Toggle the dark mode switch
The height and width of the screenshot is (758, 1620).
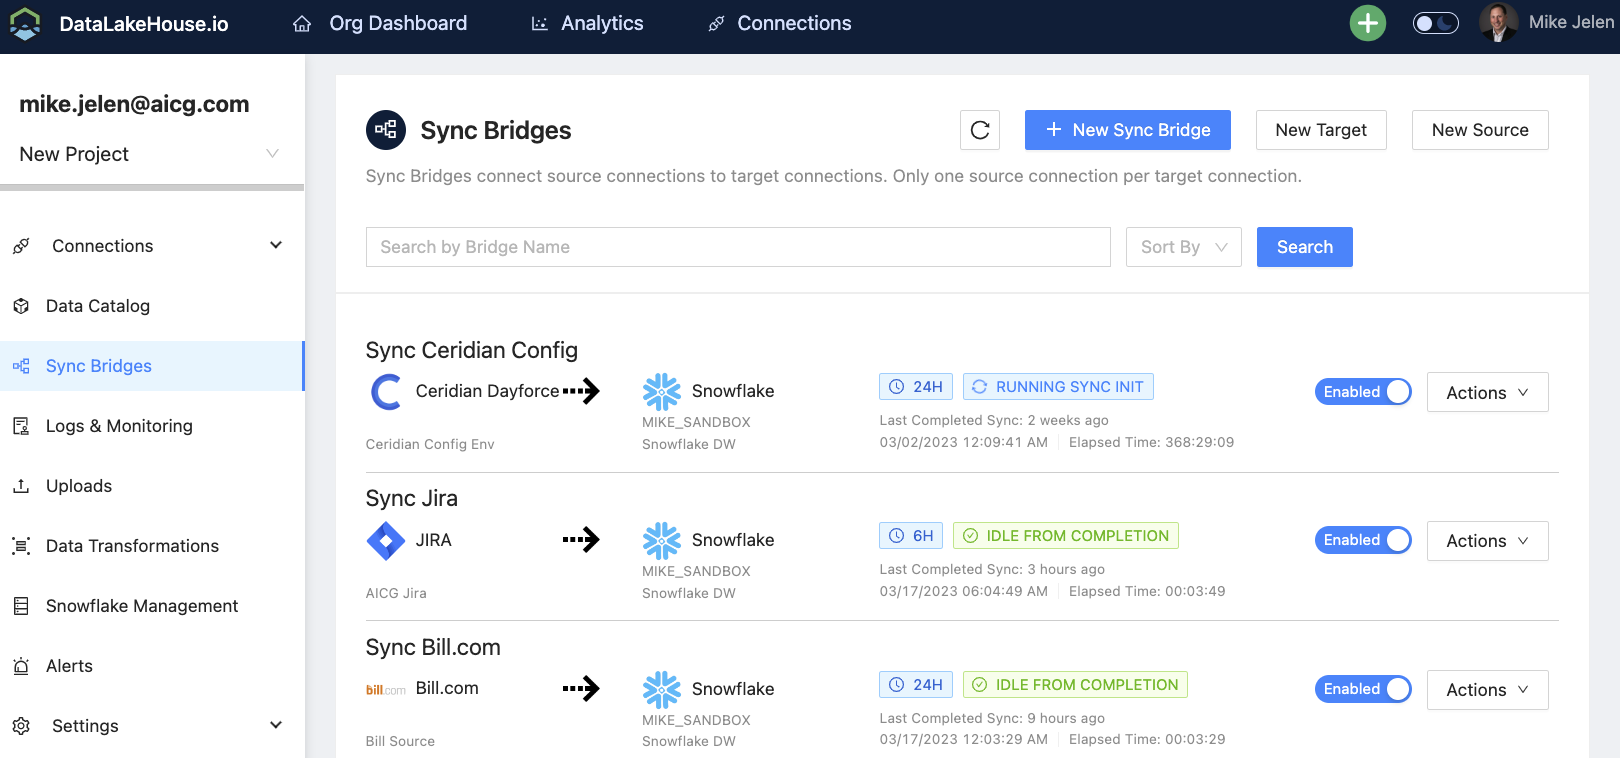click(x=1435, y=23)
